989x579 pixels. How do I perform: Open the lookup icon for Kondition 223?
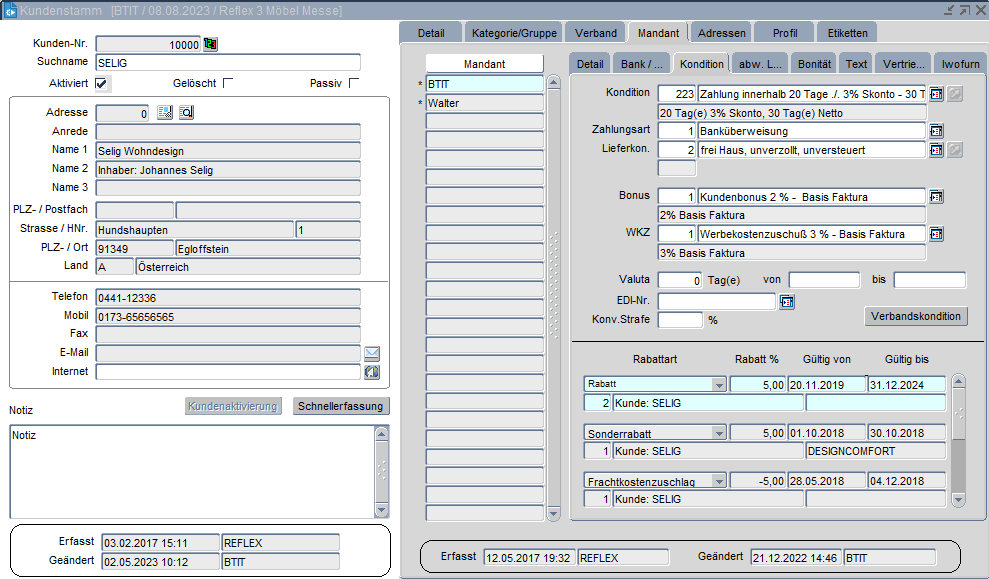coord(936,93)
